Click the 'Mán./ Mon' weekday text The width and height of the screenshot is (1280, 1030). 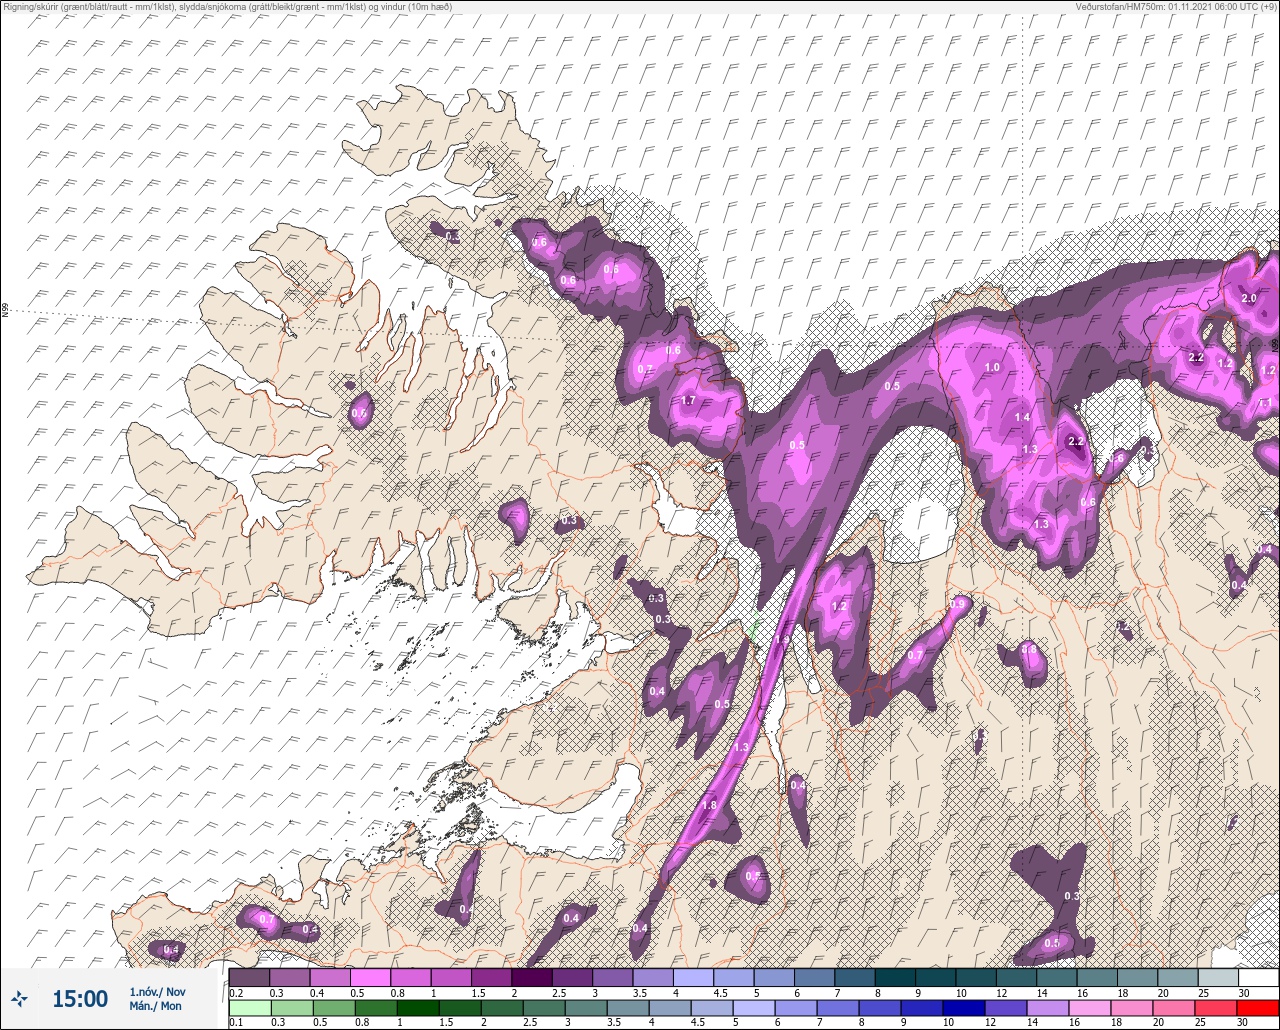point(156,1006)
